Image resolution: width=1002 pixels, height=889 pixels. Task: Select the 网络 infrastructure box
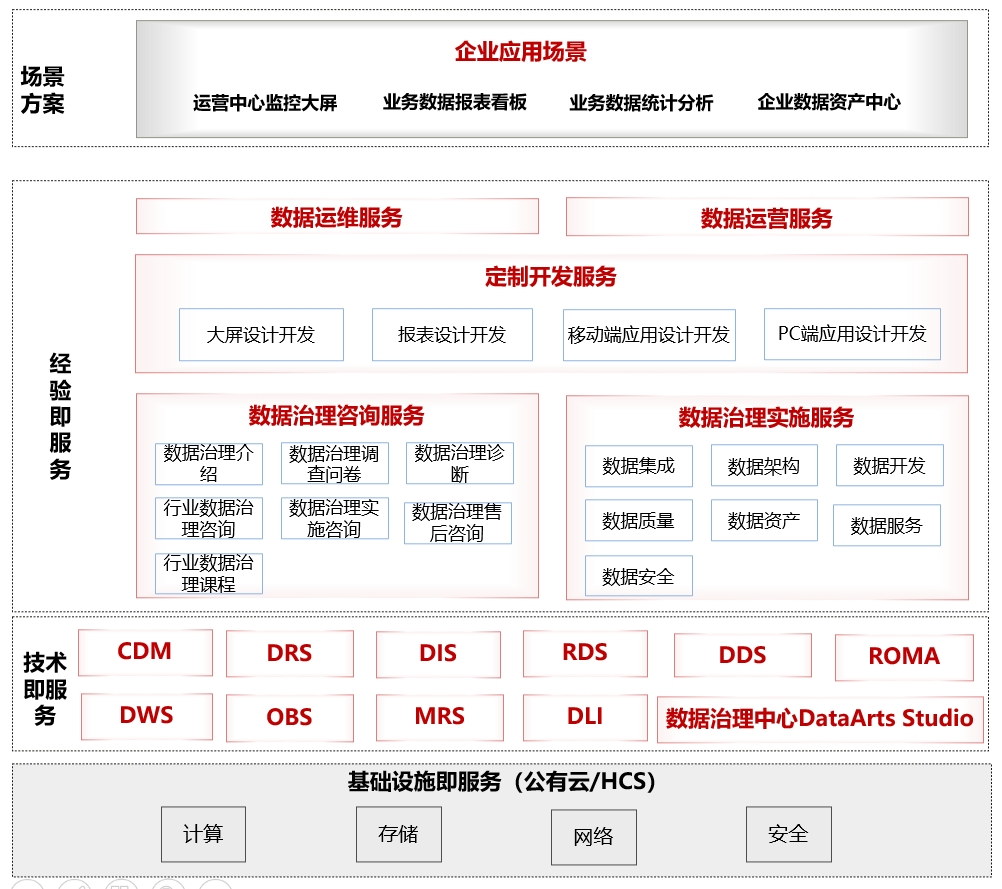[x=594, y=837]
